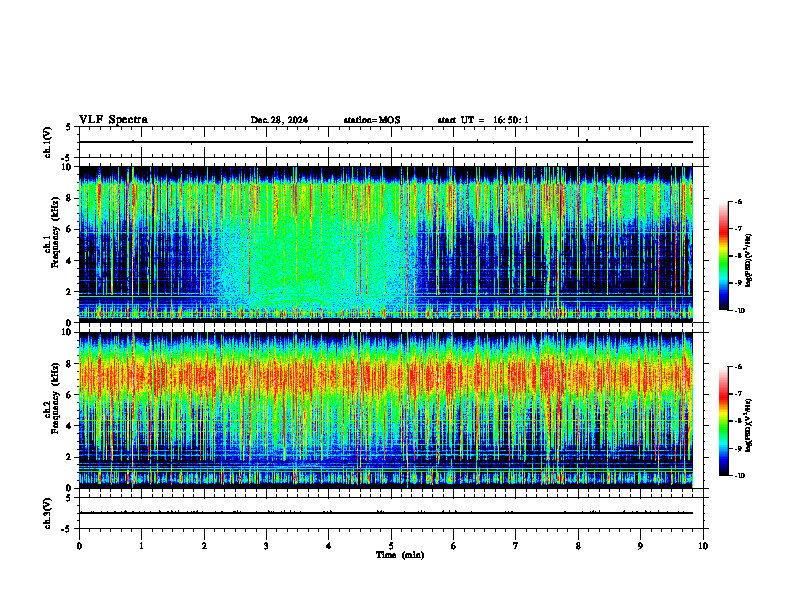The width and height of the screenshot is (792, 612).
Task: Select the date label Dec. 28, 2024
Action: point(279,120)
